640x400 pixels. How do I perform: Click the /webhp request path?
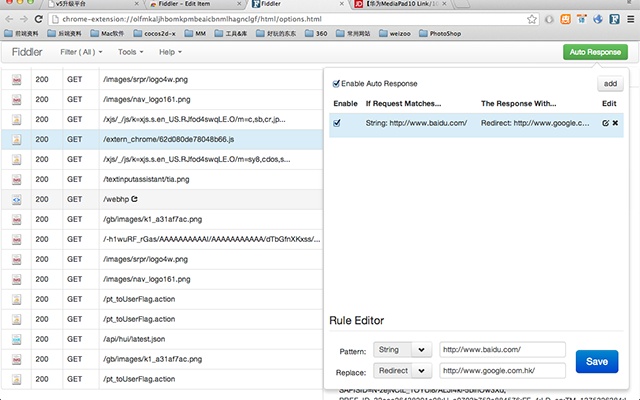coord(116,199)
